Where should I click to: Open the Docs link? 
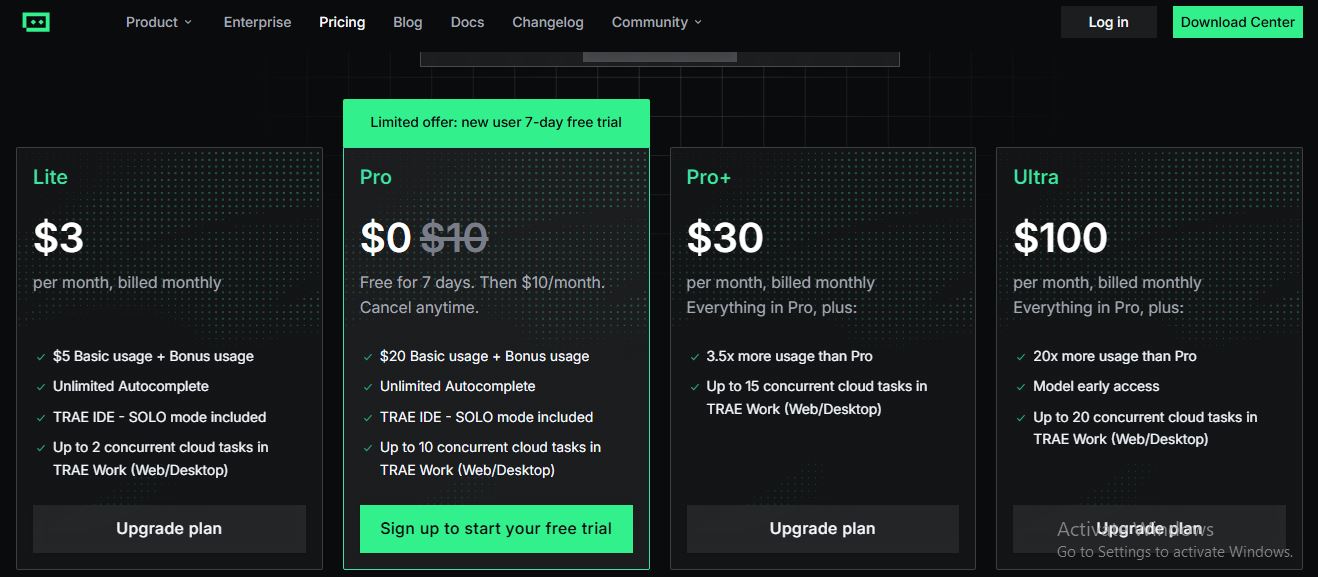[467, 22]
